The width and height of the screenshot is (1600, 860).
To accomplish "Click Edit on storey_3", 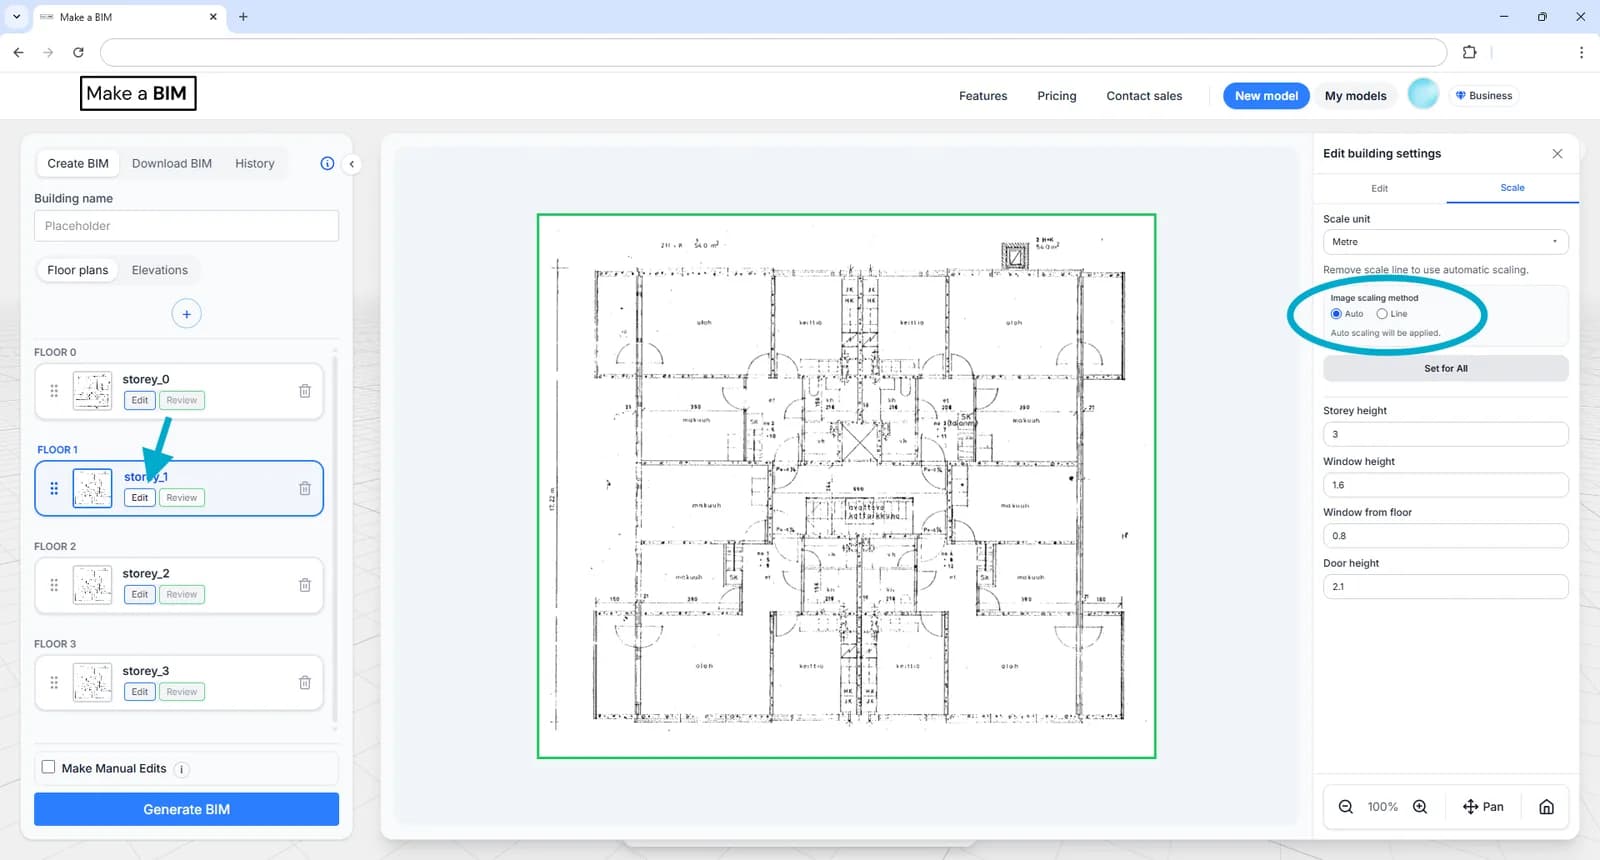I will (x=140, y=691).
